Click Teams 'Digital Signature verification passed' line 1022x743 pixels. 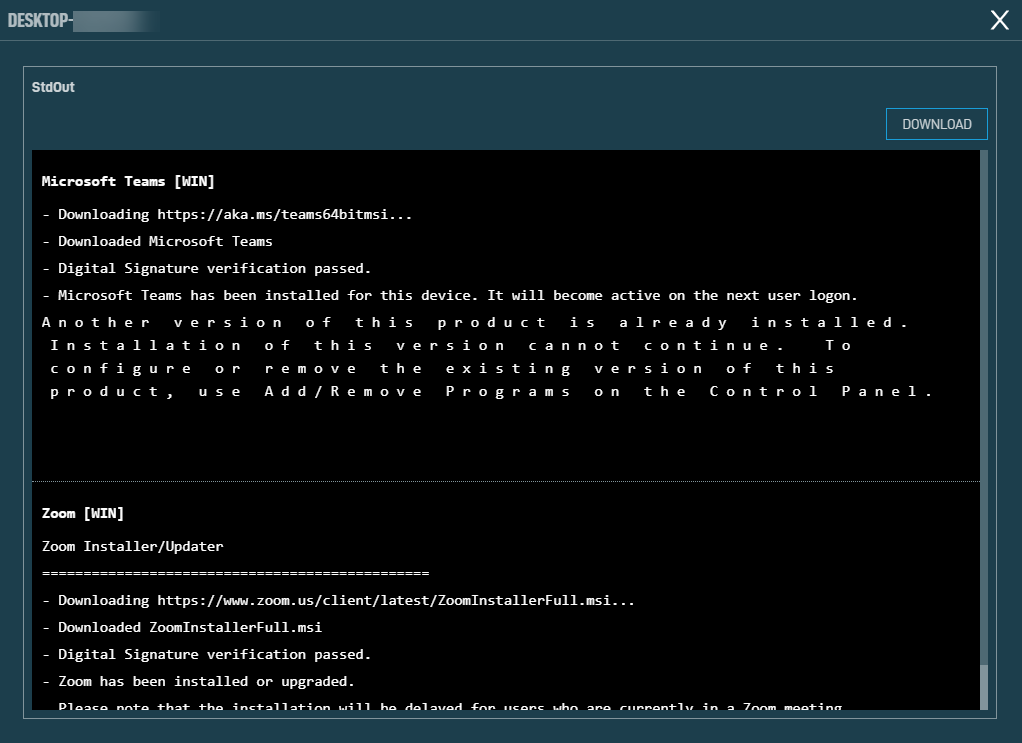click(x=207, y=269)
